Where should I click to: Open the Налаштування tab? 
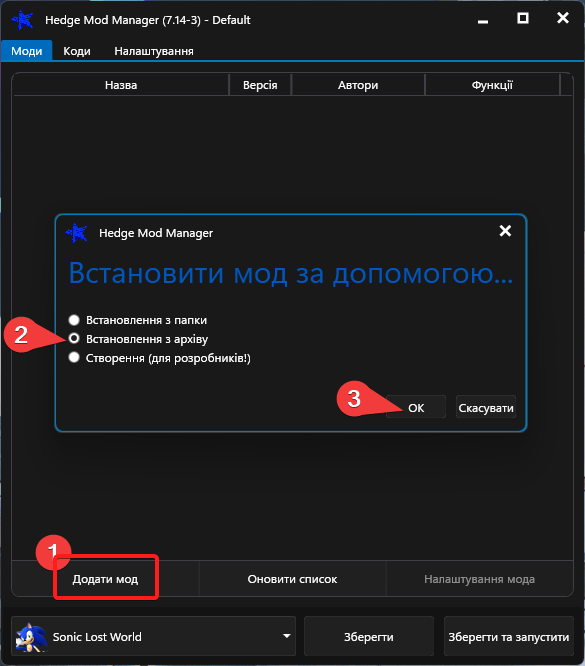[x=154, y=51]
